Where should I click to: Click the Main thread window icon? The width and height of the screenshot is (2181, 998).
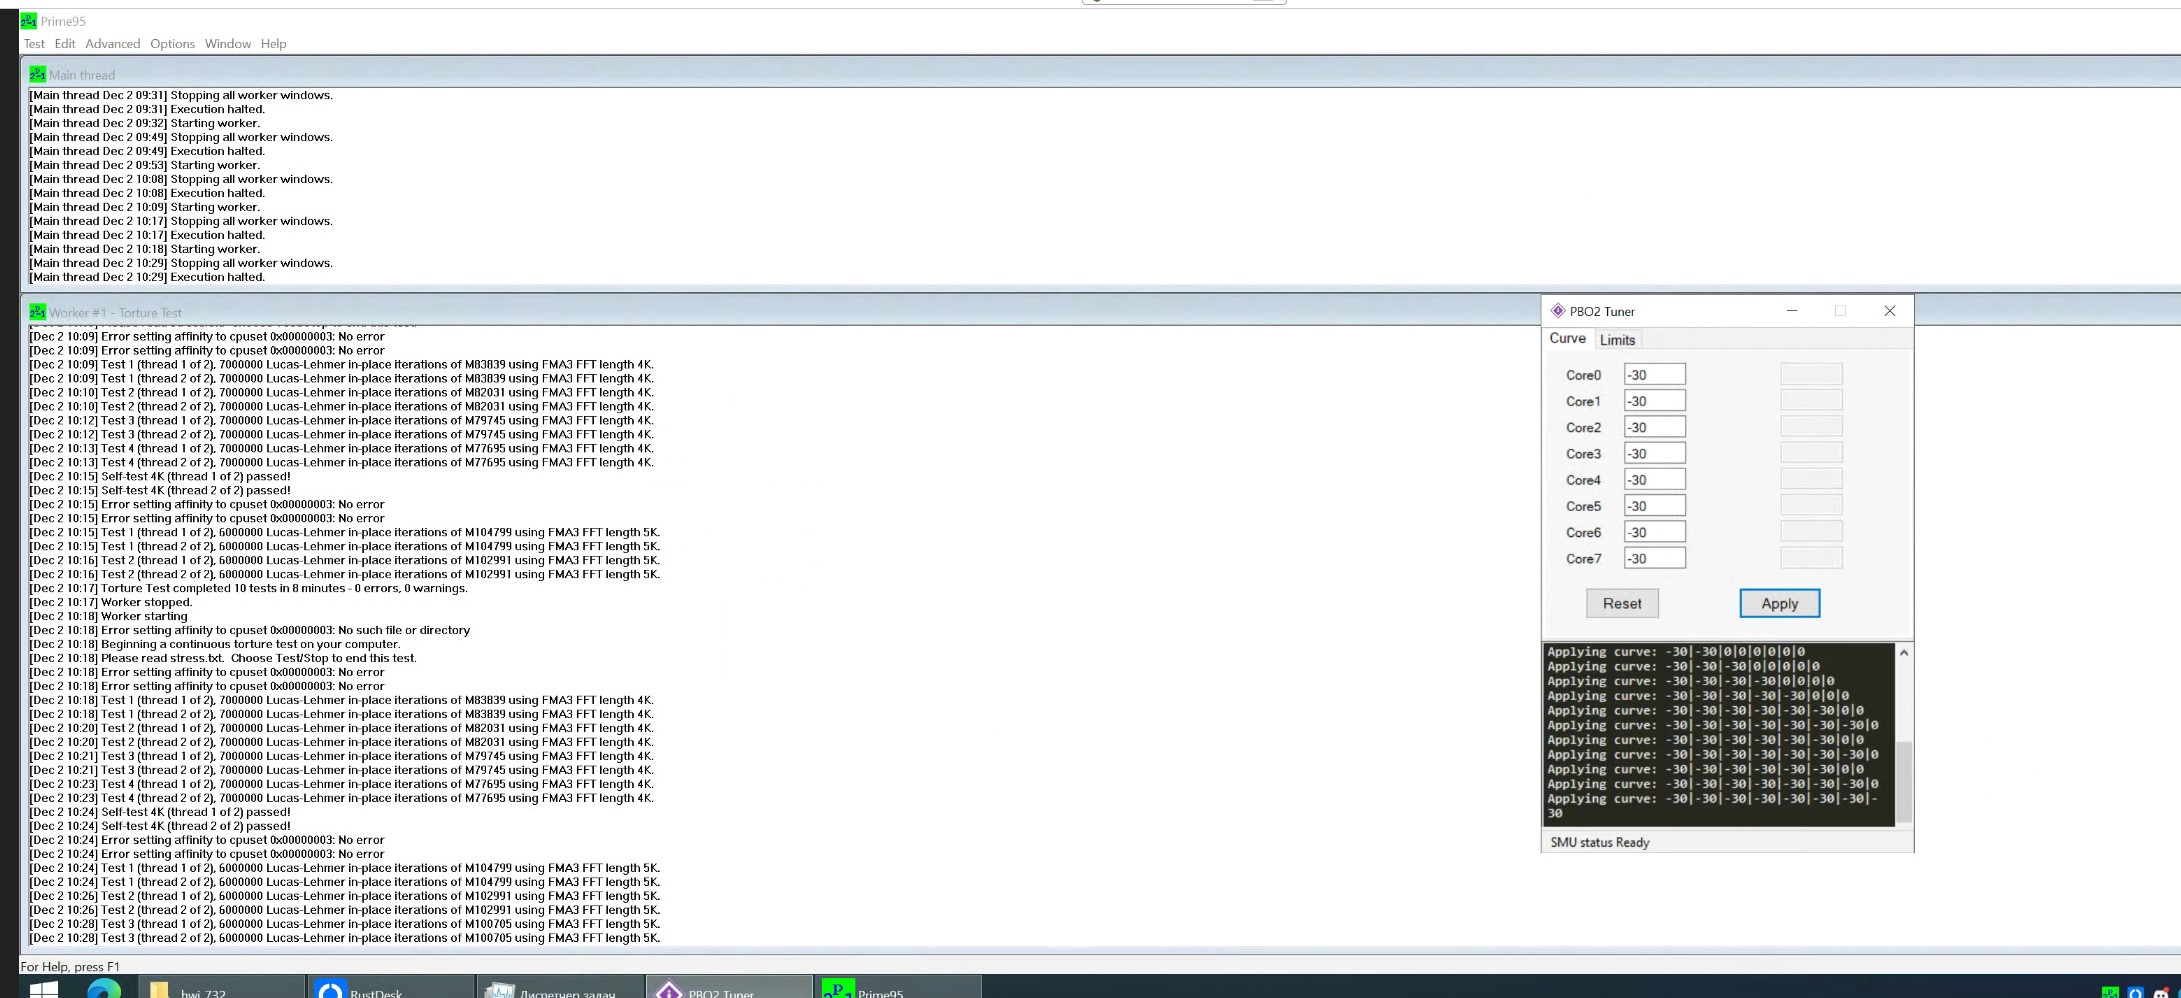pyautogui.click(x=37, y=74)
